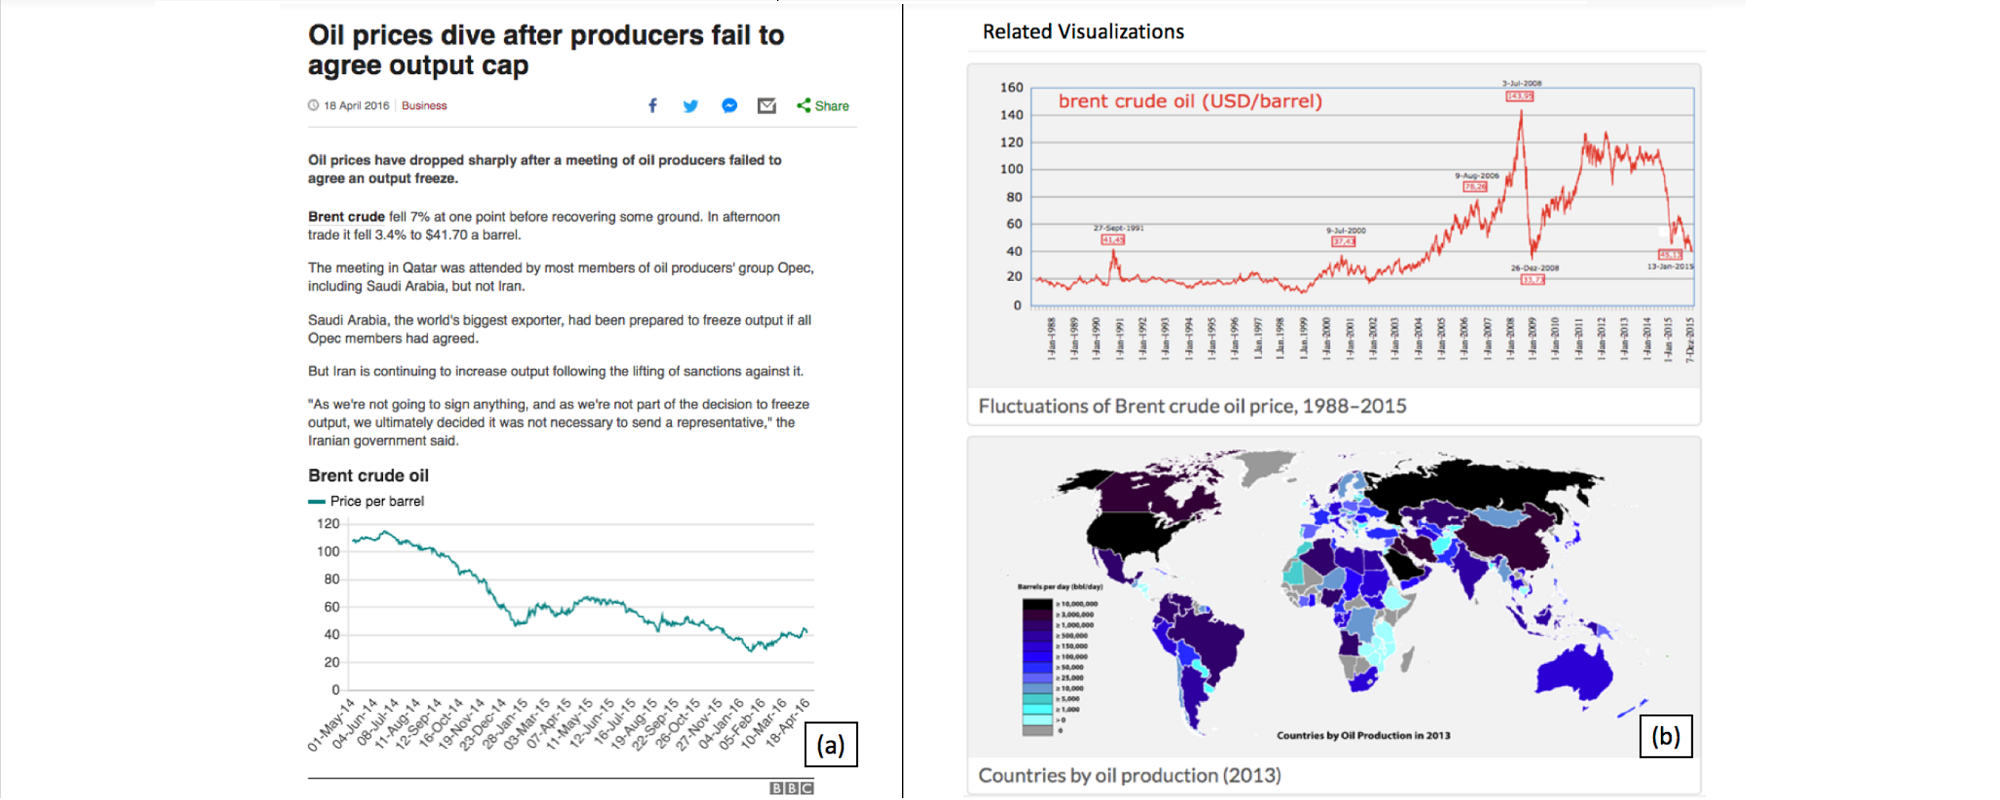Open the green Share button
This screenshot has width=2000, height=800.
click(x=823, y=106)
